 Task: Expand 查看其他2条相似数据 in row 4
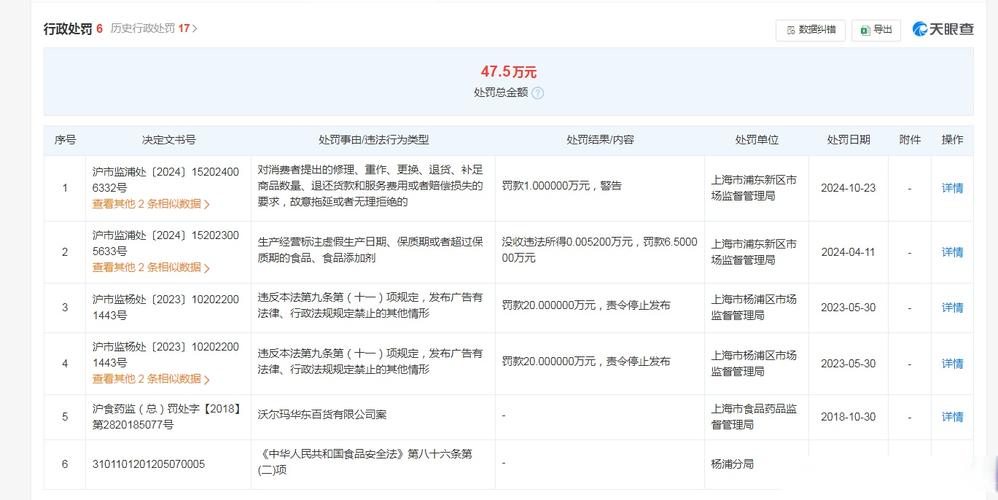pos(151,379)
